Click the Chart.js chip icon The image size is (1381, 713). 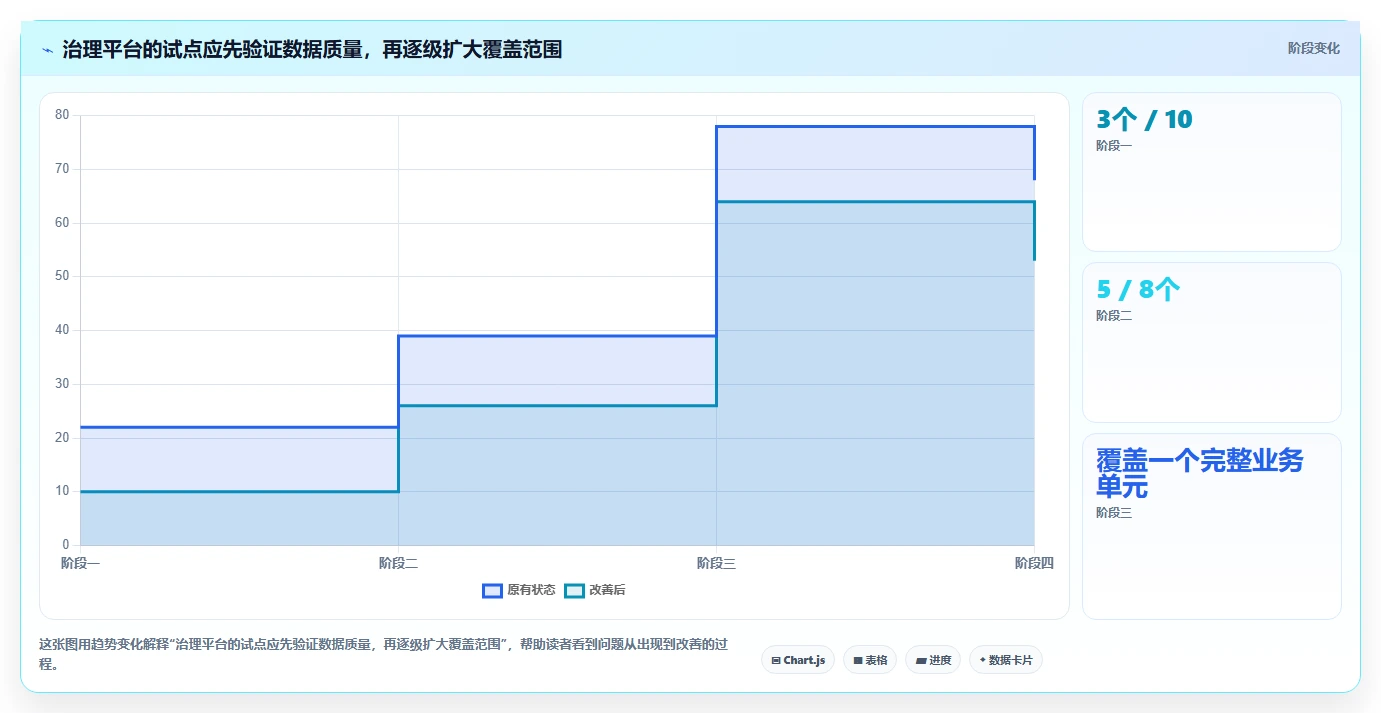click(x=776, y=660)
